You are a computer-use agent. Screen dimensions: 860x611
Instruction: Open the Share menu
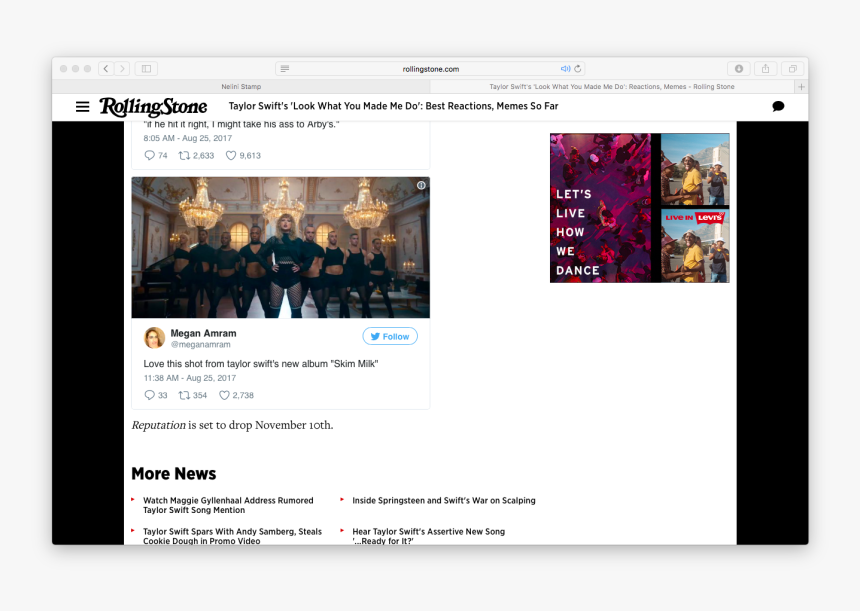tap(766, 69)
